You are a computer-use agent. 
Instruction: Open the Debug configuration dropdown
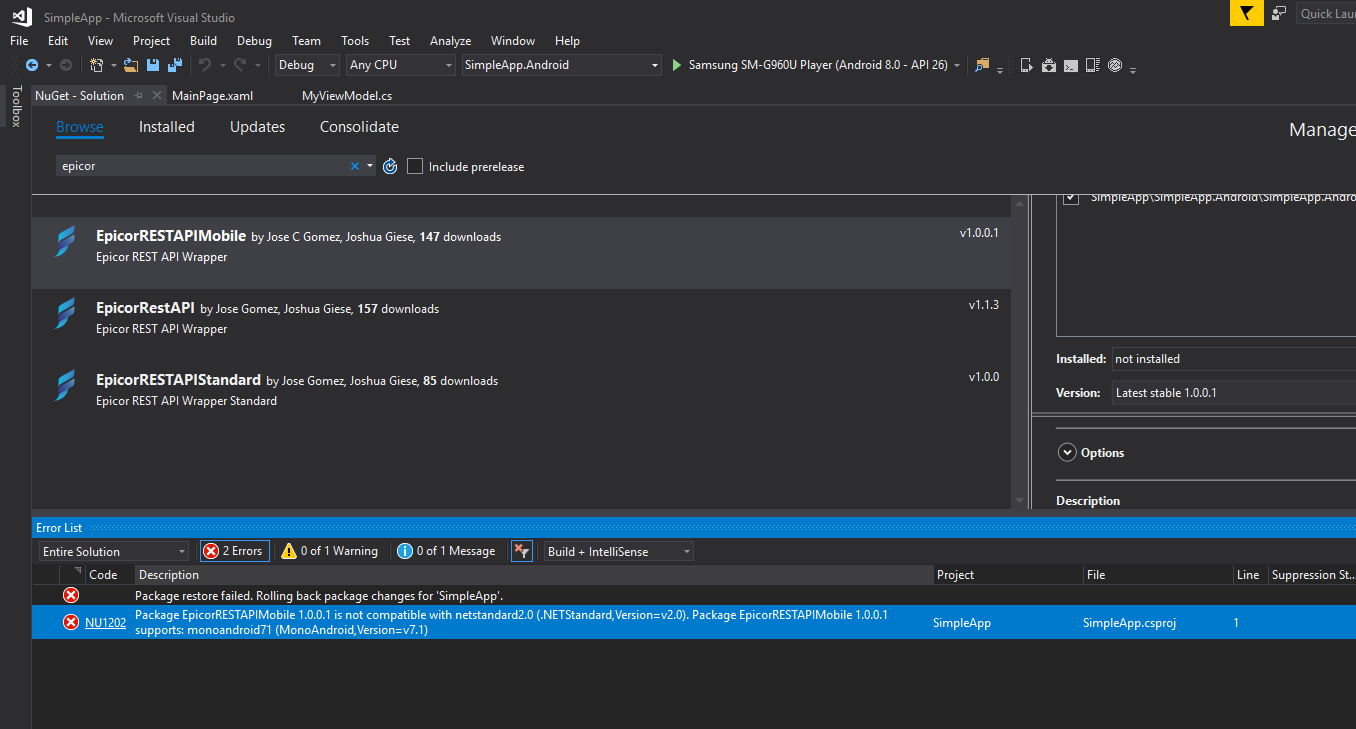(307, 65)
